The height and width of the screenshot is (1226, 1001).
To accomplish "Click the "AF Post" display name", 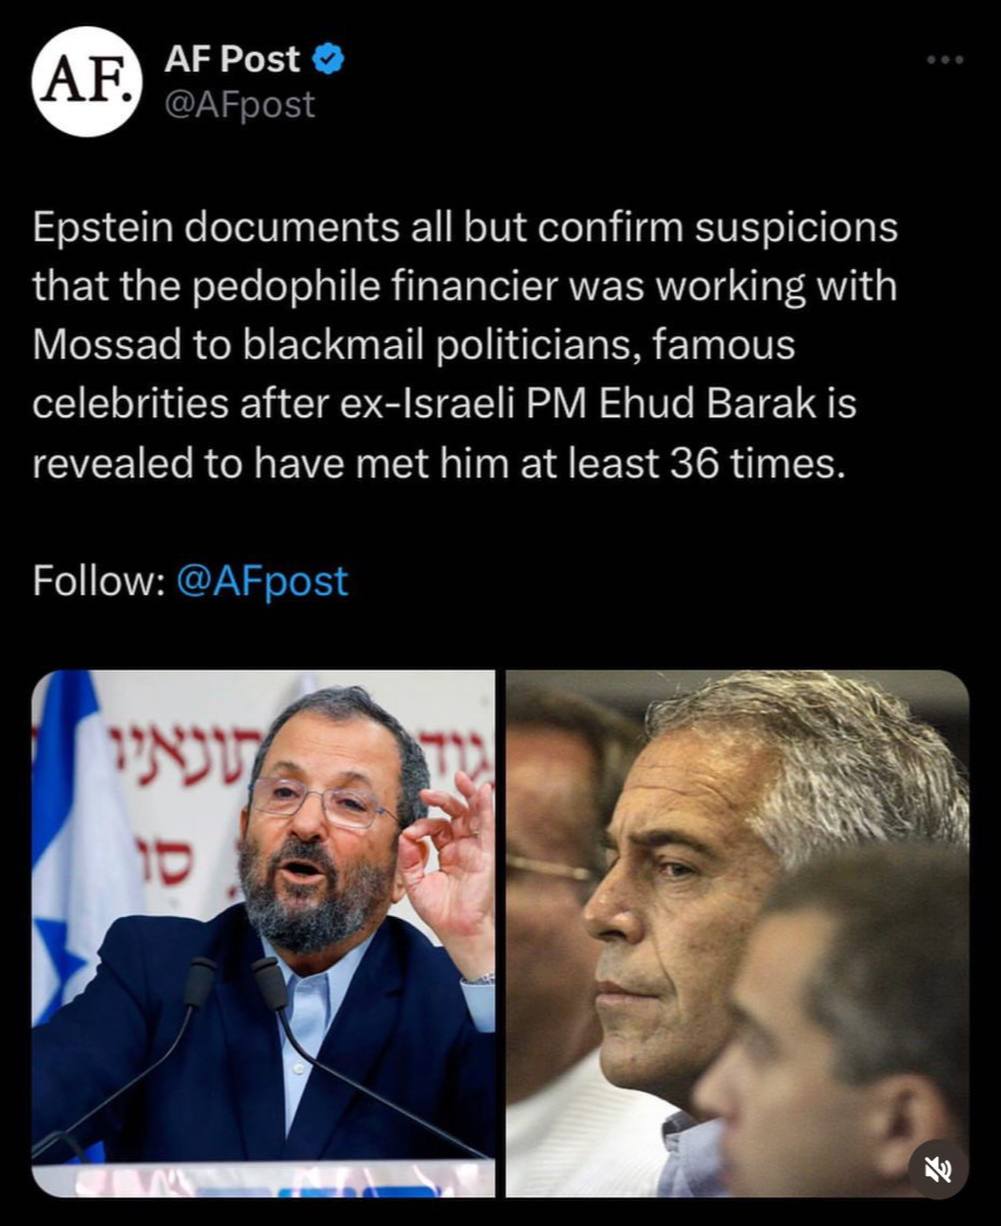I will [232, 60].
